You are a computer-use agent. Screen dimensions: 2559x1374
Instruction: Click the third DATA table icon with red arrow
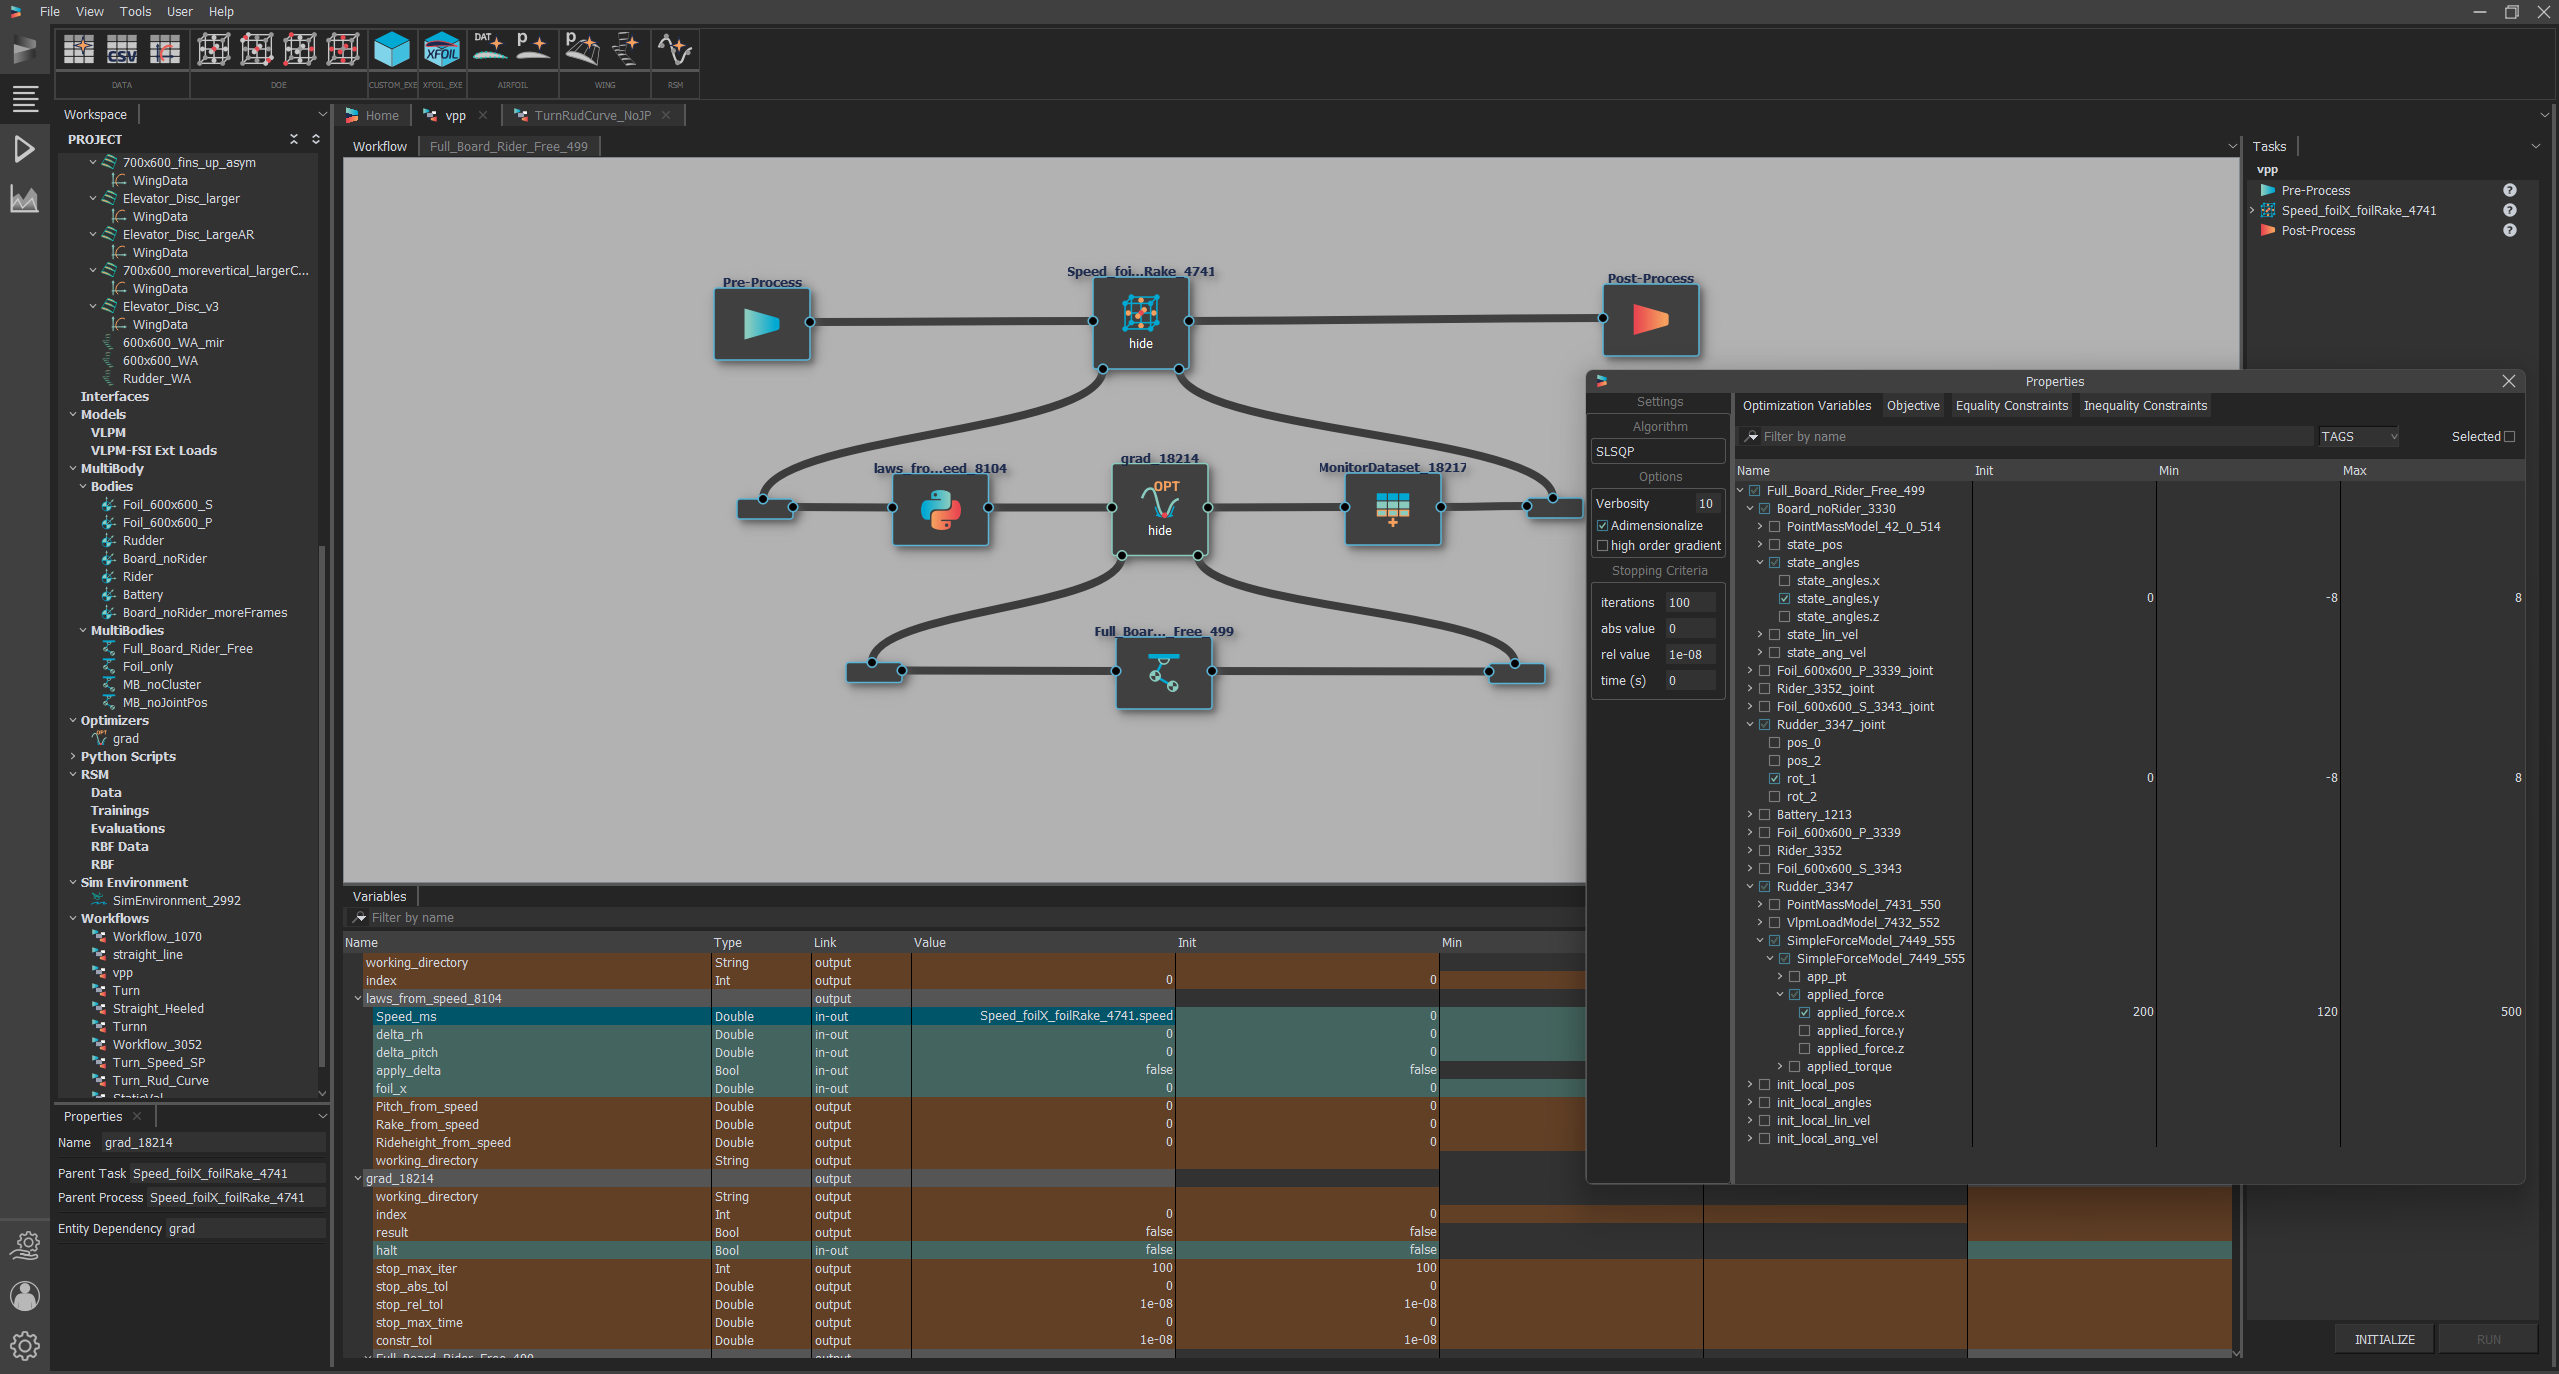165,48
